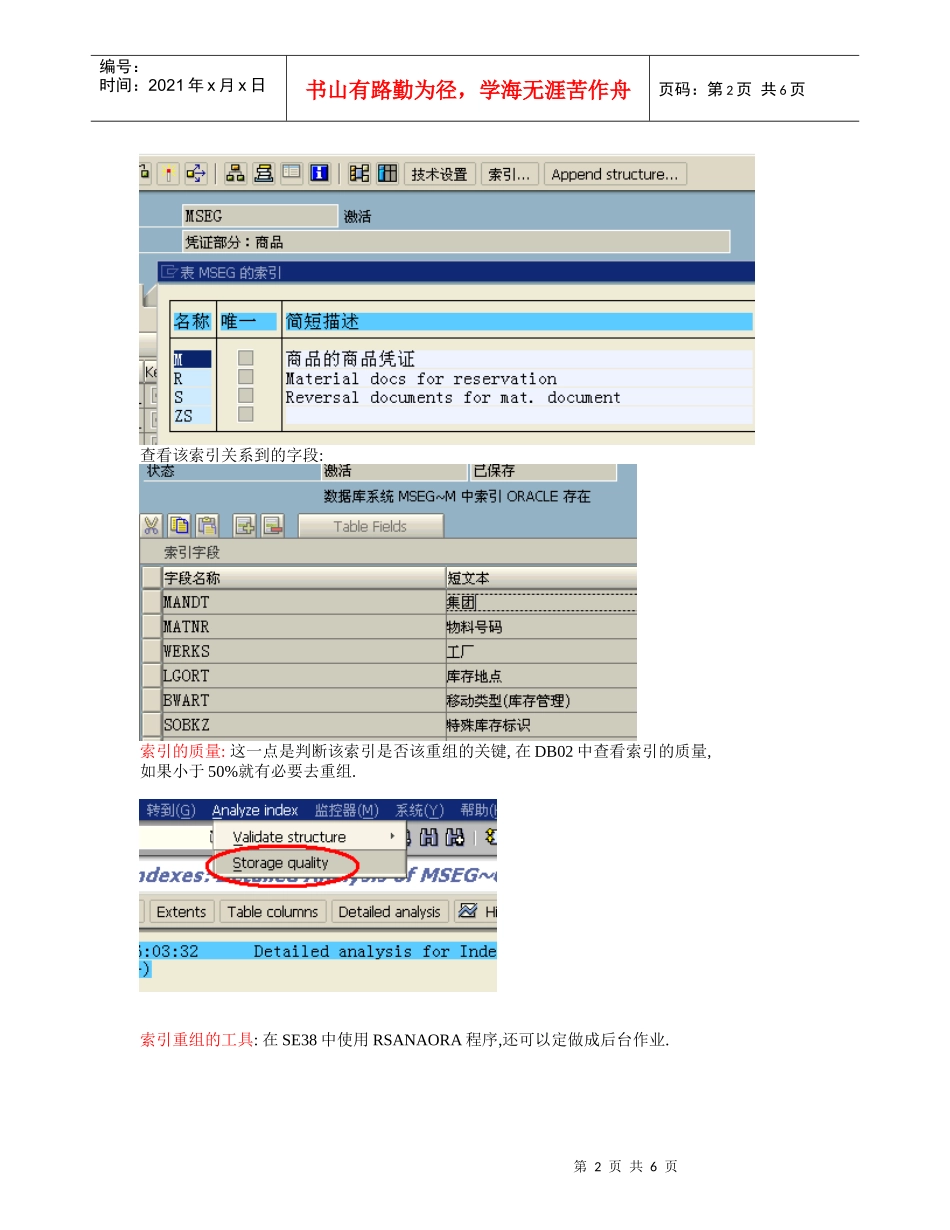The image size is (950, 1230).
Task: Click the blue information 'i' toolbar icon
Action: point(319,173)
